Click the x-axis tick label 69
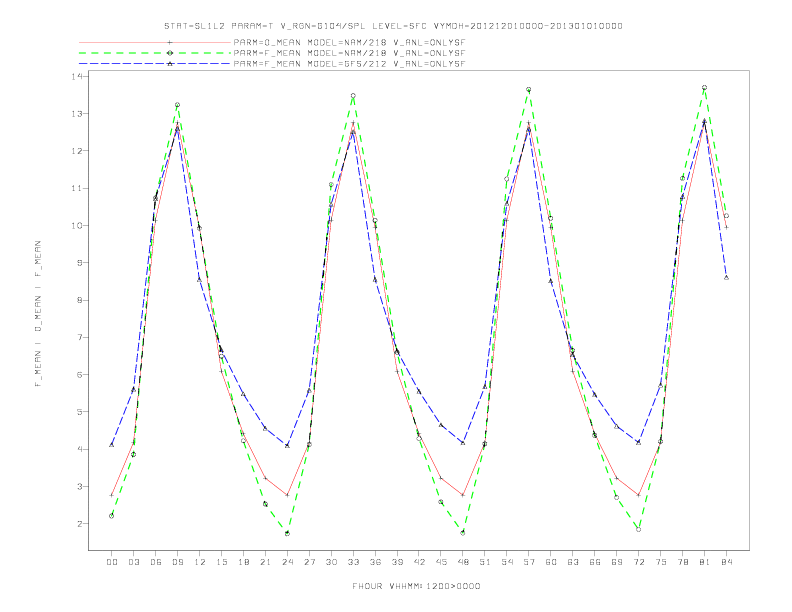792x612 pixels. (x=617, y=562)
